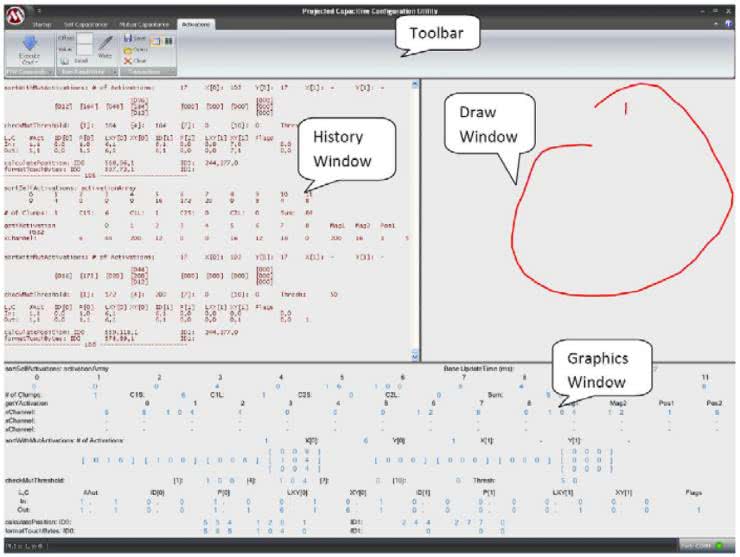This screenshot has width=740, height=557.
Task: Click the Write pen icon
Action: click(105, 43)
